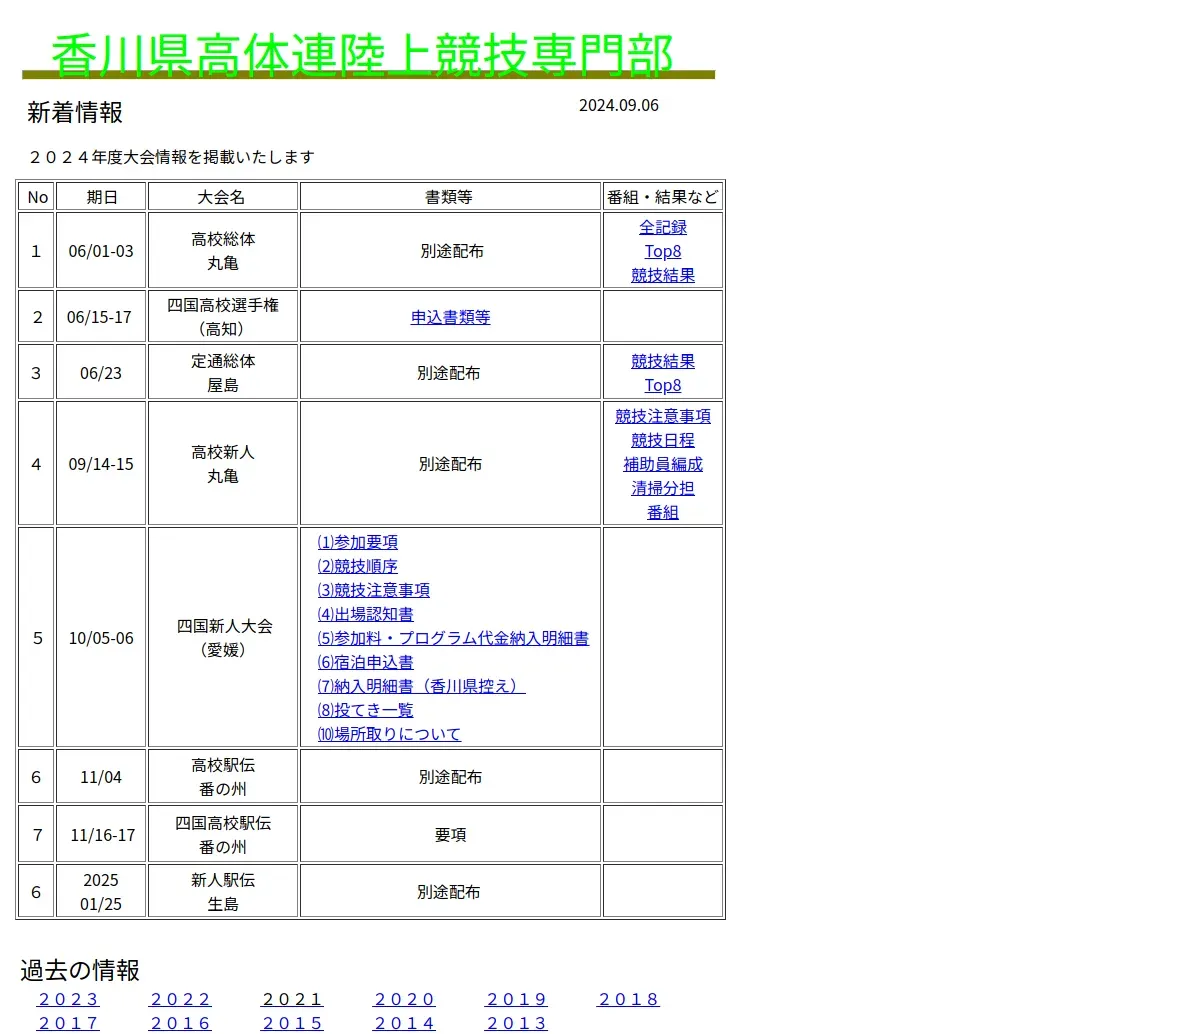Click the date cell 2025 01/25
The height and width of the screenshot is (1034, 1200).
click(101, 892)
